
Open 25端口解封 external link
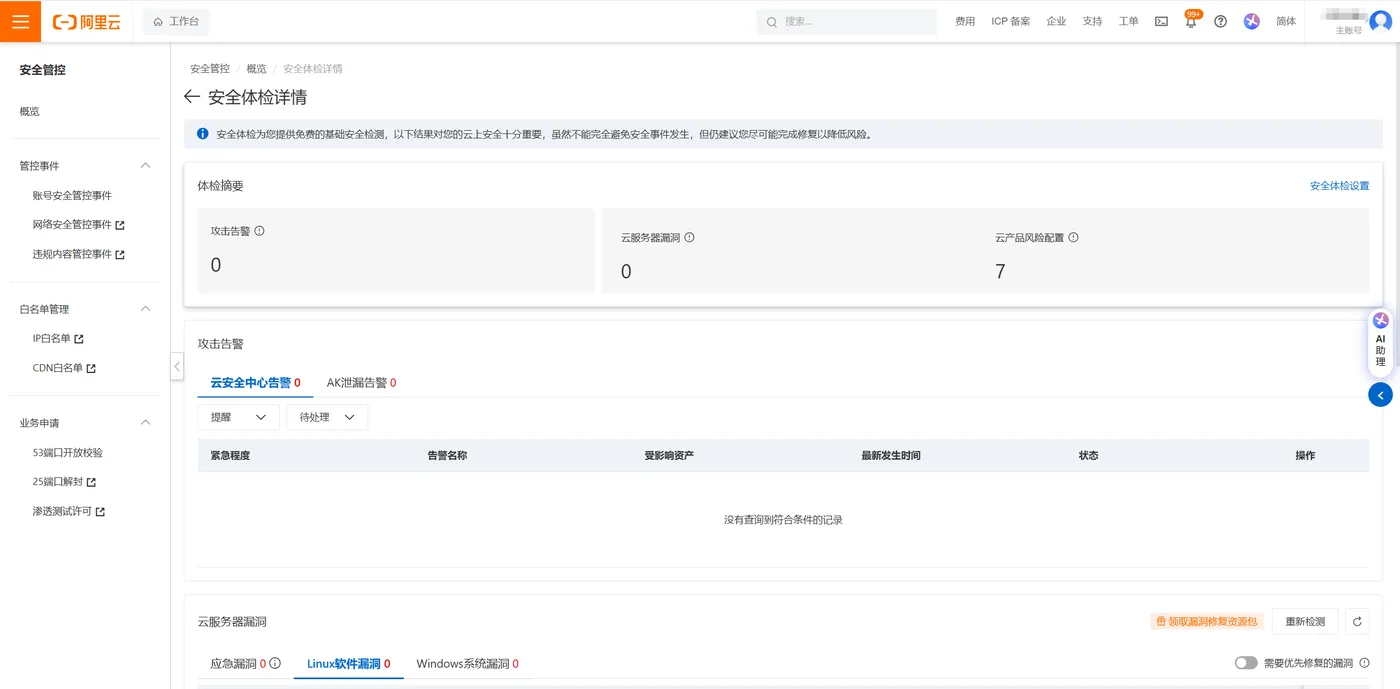pyautogui.click(x=64, y=482)
